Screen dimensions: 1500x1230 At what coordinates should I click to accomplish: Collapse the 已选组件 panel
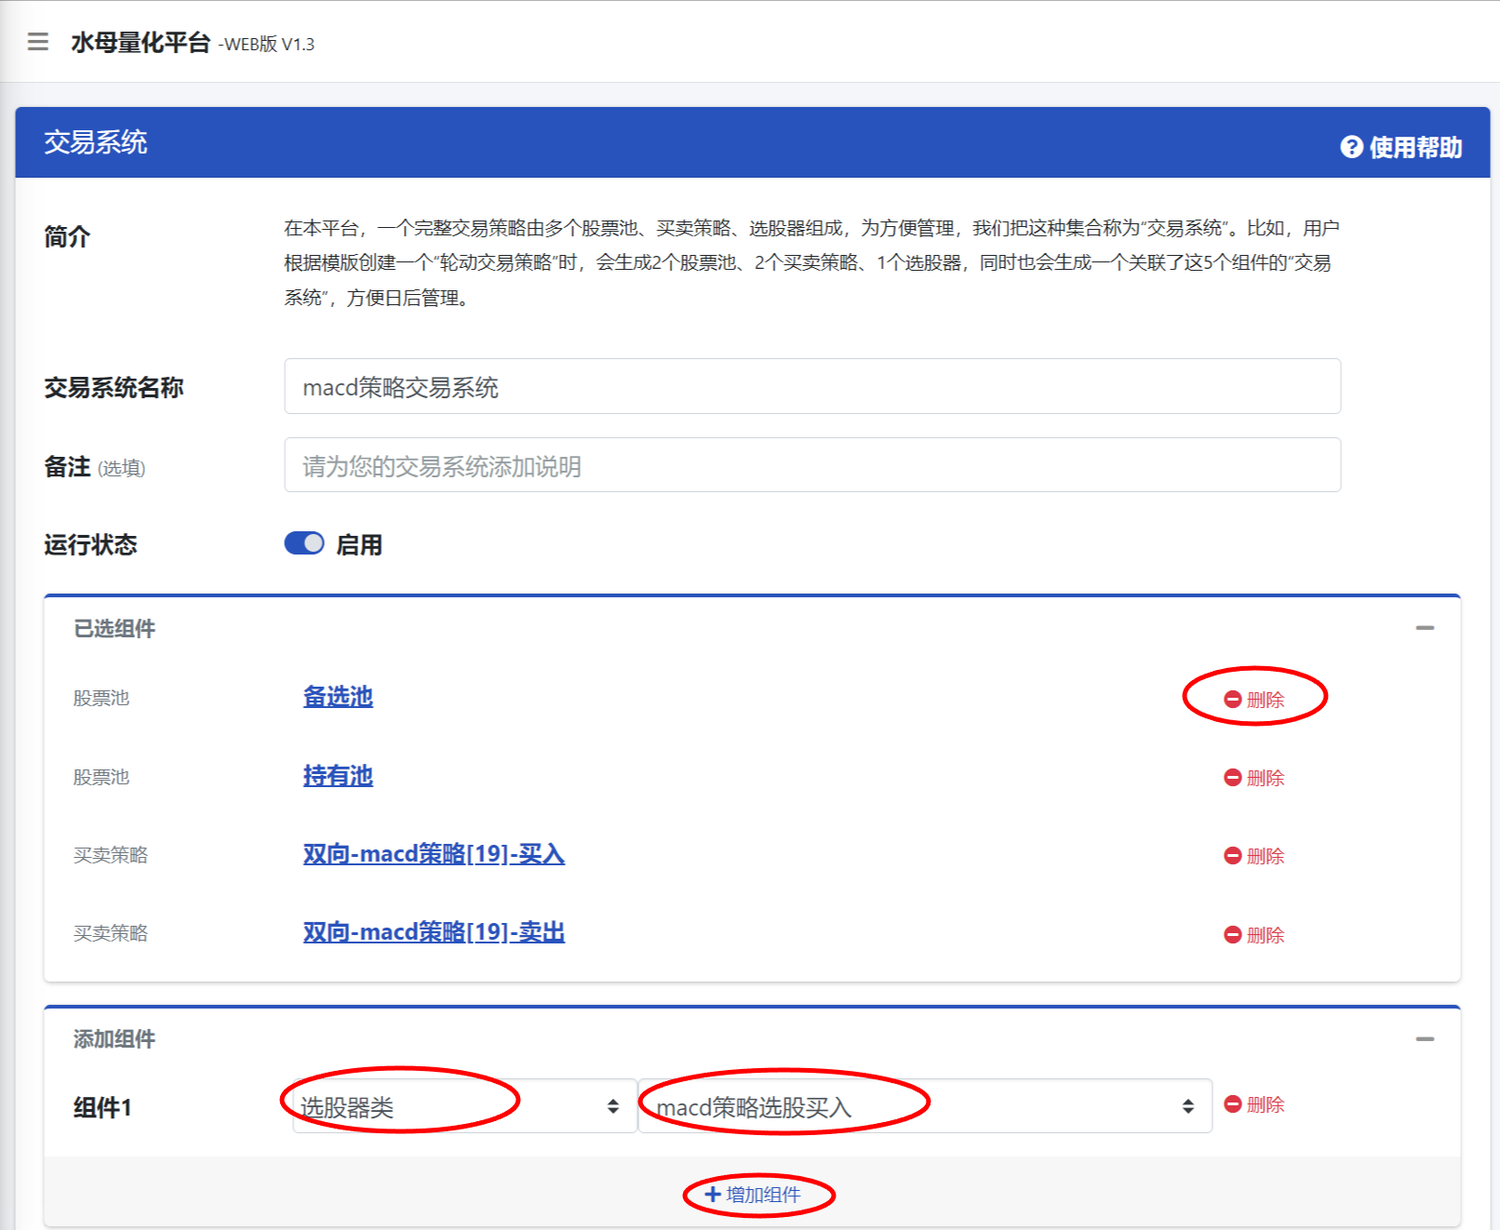point(1425,628)
